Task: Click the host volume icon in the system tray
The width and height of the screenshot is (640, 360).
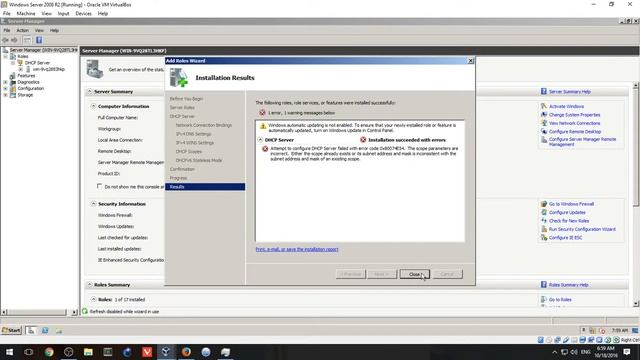Action: click(574, 352)
